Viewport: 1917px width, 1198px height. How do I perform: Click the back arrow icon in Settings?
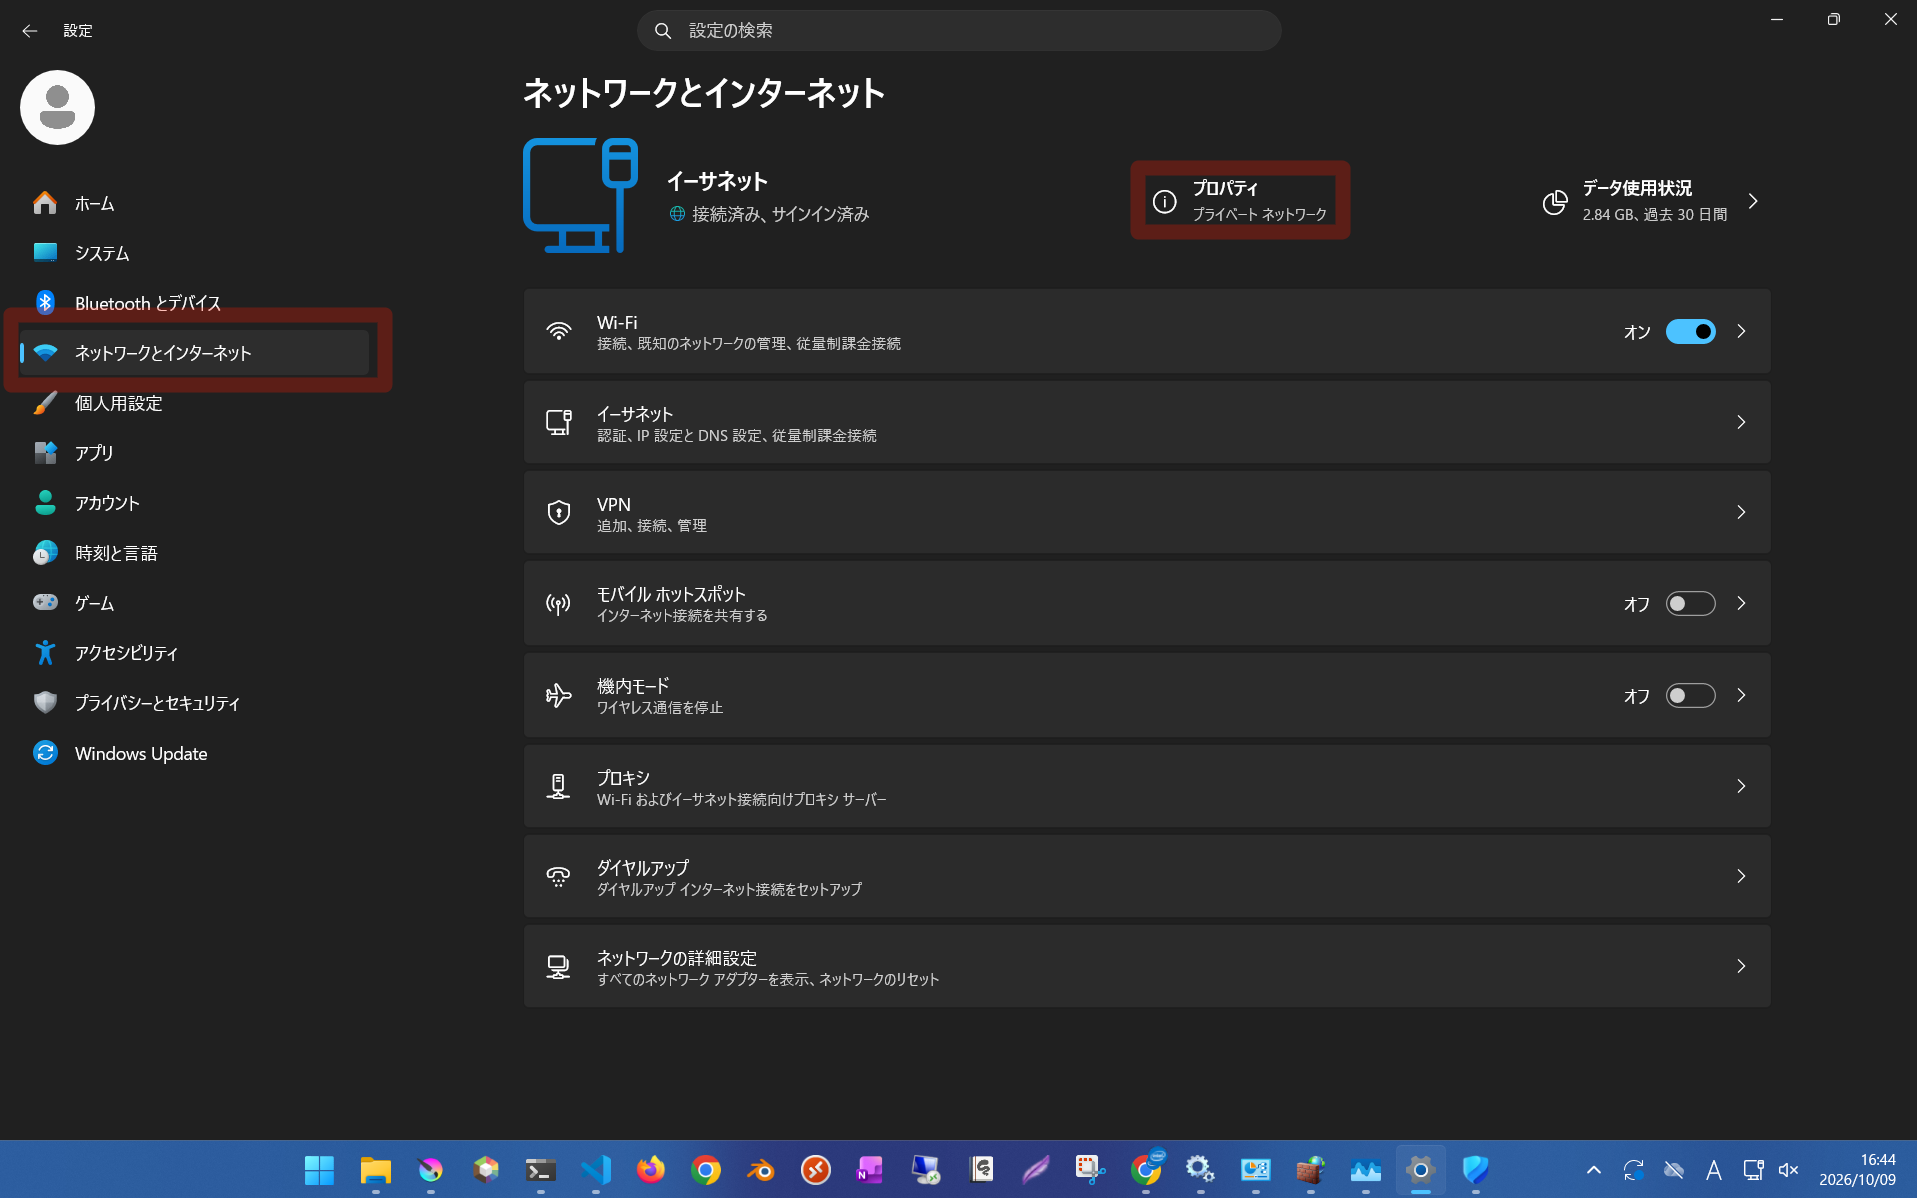[x=30, y=31]
